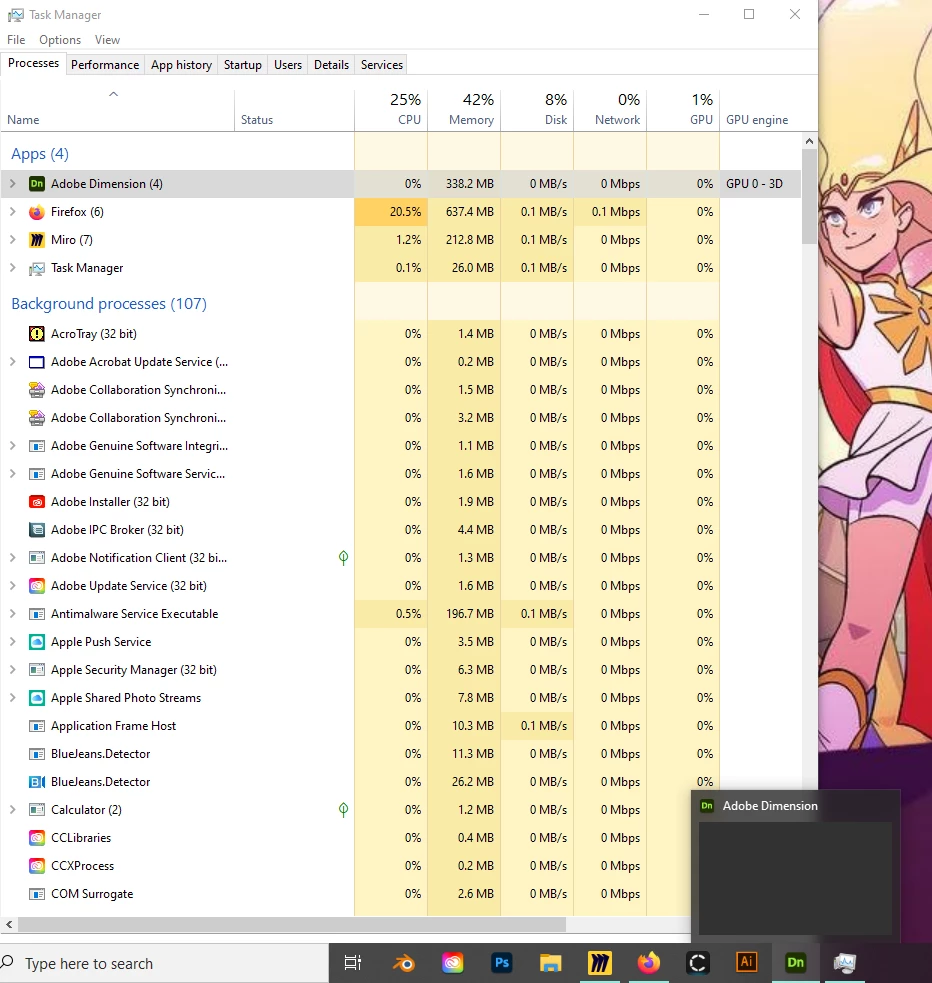Click the CCLibraries process icon
Viewport: 932px width, 983px height.
pos(37,838)
